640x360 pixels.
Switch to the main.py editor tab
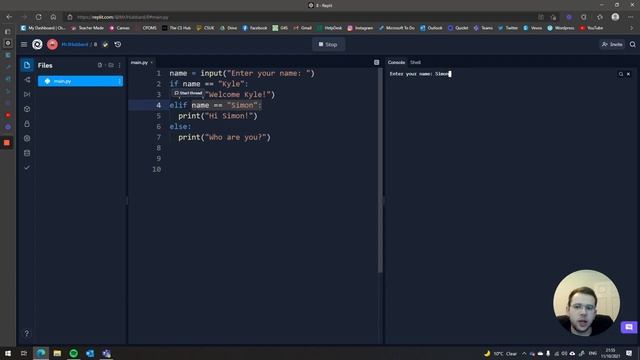141,62
